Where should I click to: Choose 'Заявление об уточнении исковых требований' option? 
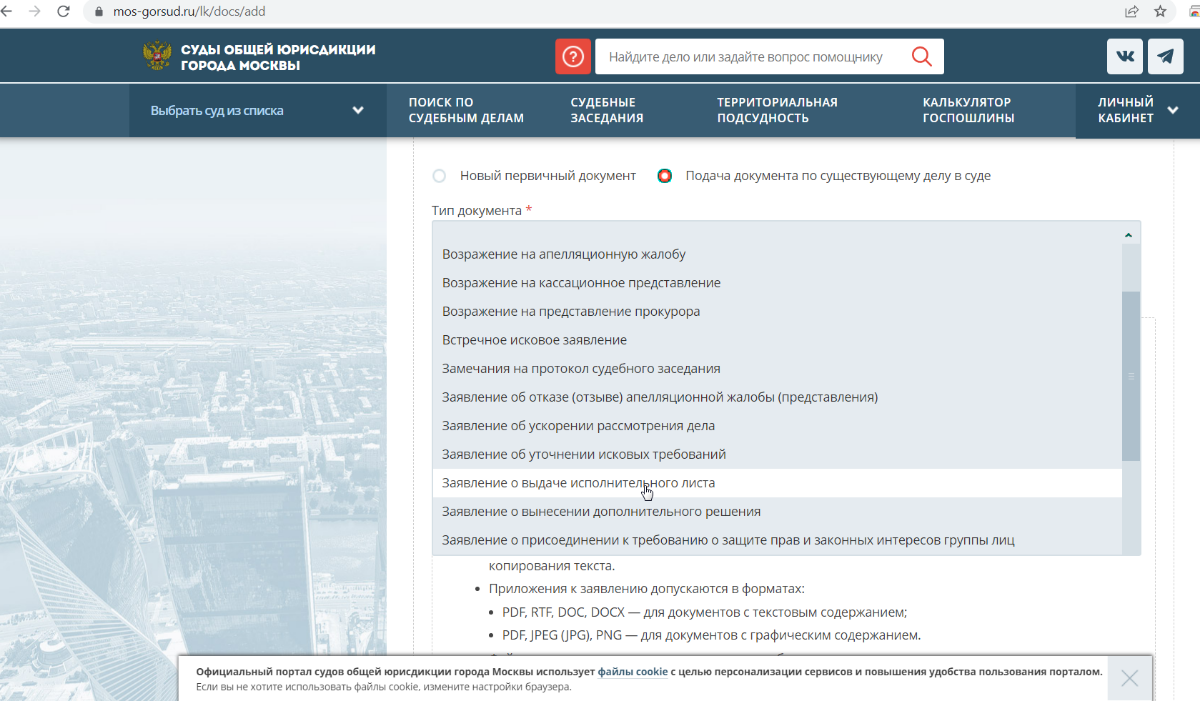click(777, 454)
